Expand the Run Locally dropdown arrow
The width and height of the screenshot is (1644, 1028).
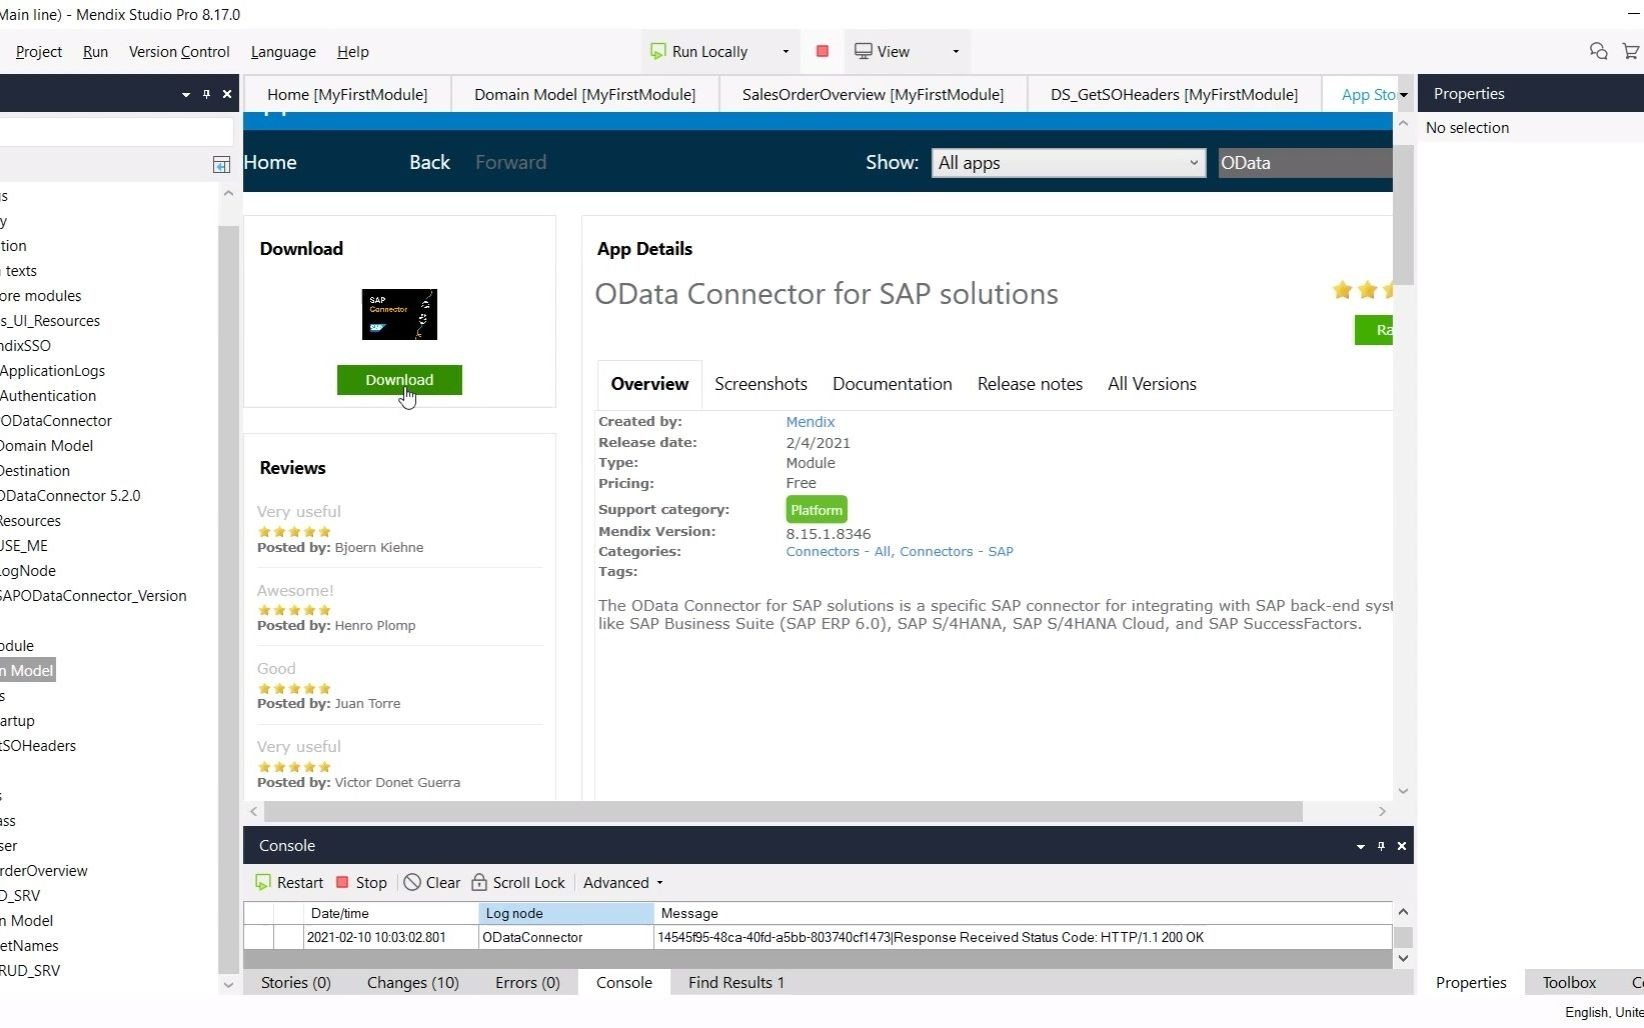point(785,51)
